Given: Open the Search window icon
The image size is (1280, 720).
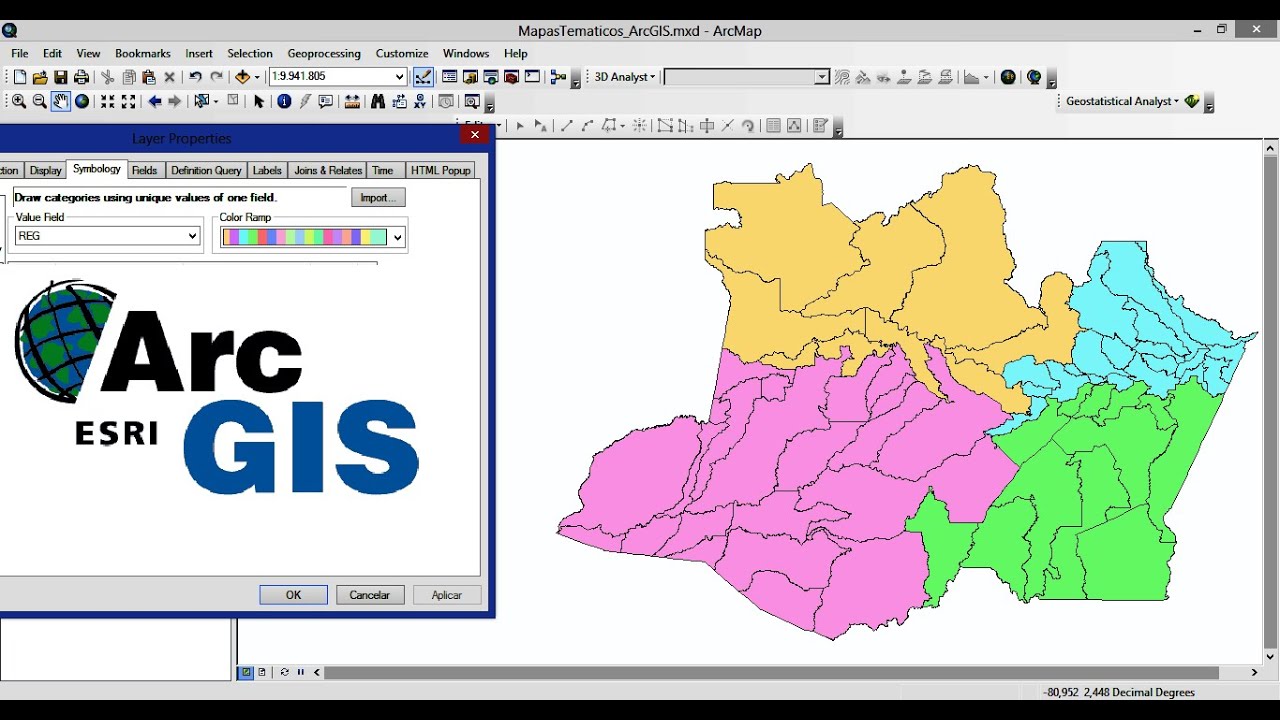Looking at the screenshot, I should coord(491,77).
